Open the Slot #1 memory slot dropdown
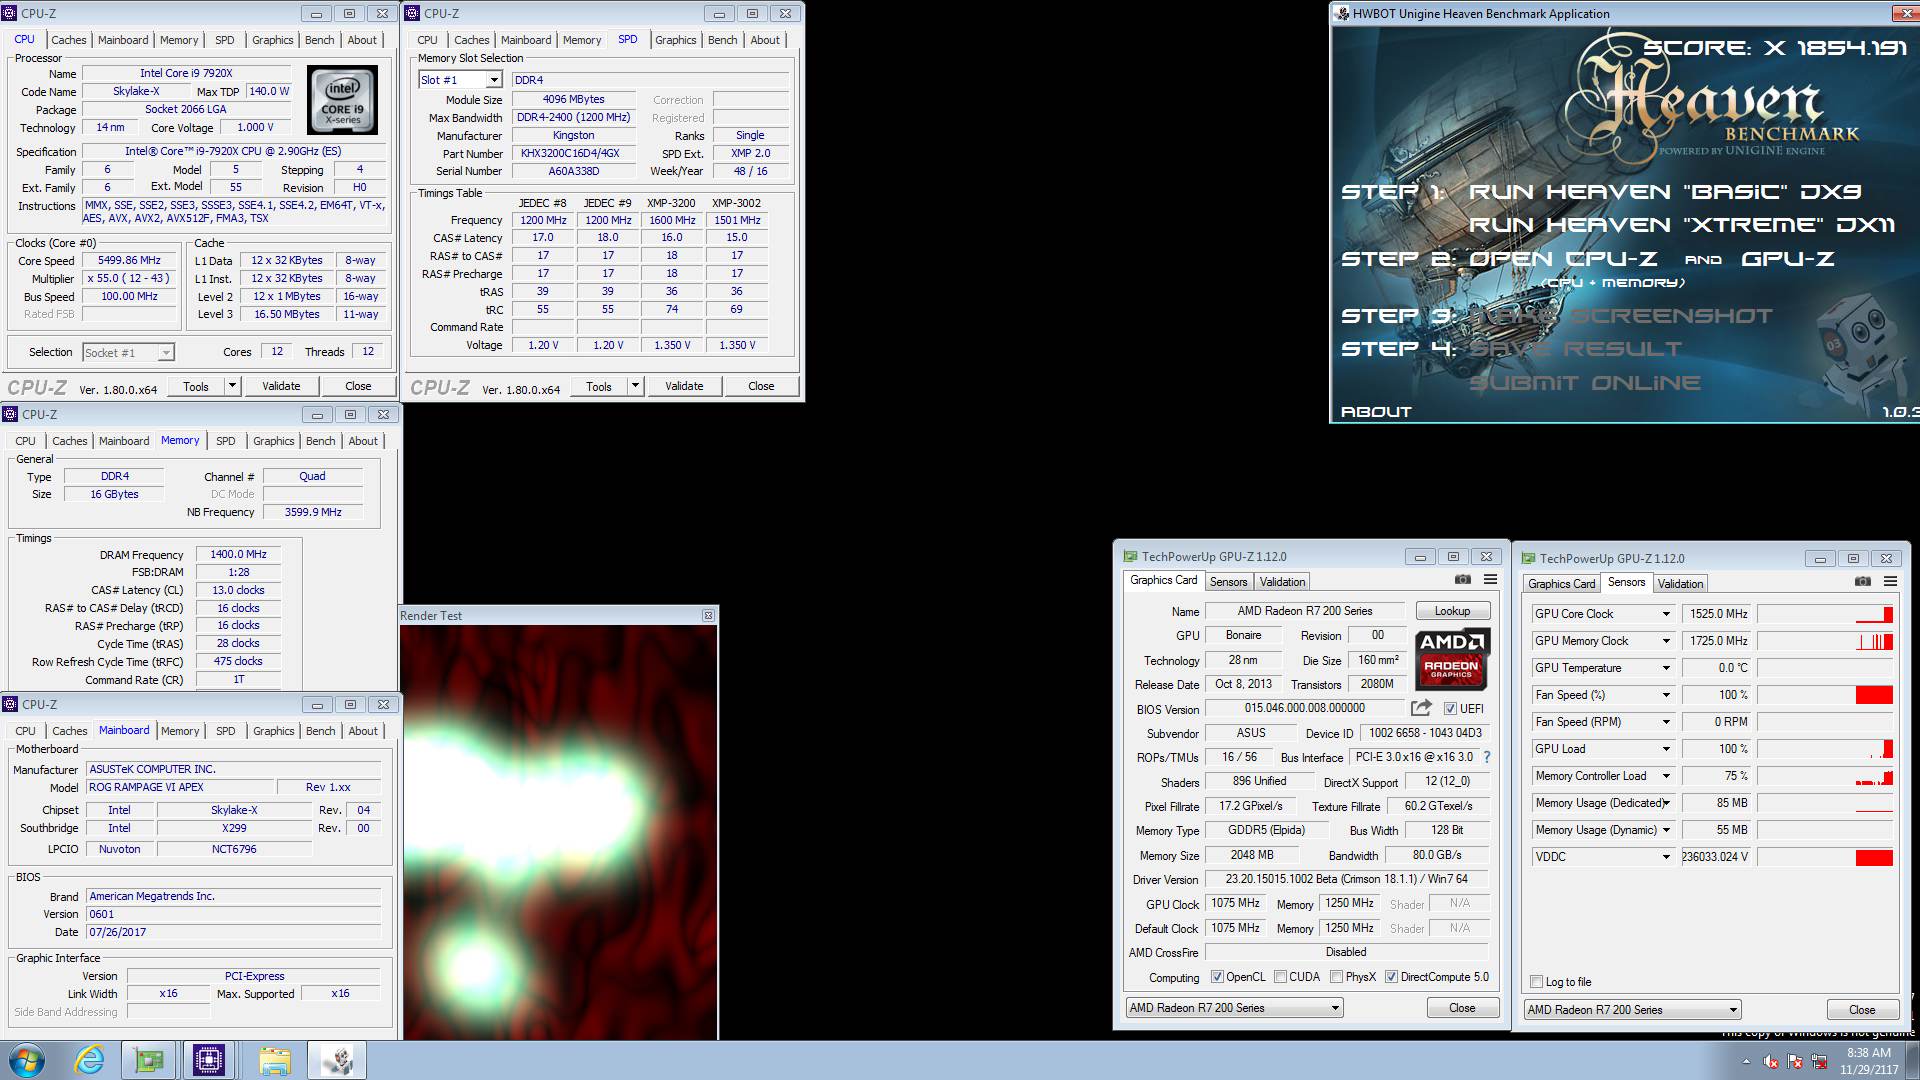Viewport: 1920px width, 1080px height. pos(494,80)
